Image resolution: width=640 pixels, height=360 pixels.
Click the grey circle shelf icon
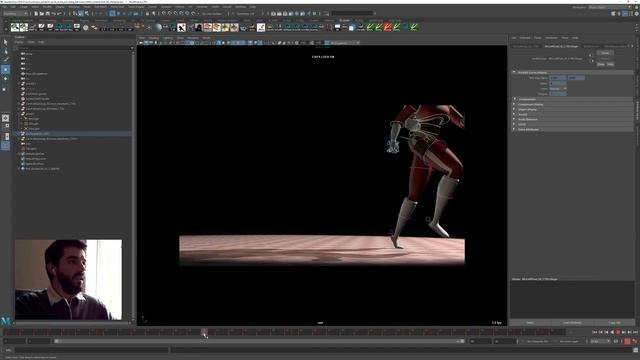pos(85,27)
